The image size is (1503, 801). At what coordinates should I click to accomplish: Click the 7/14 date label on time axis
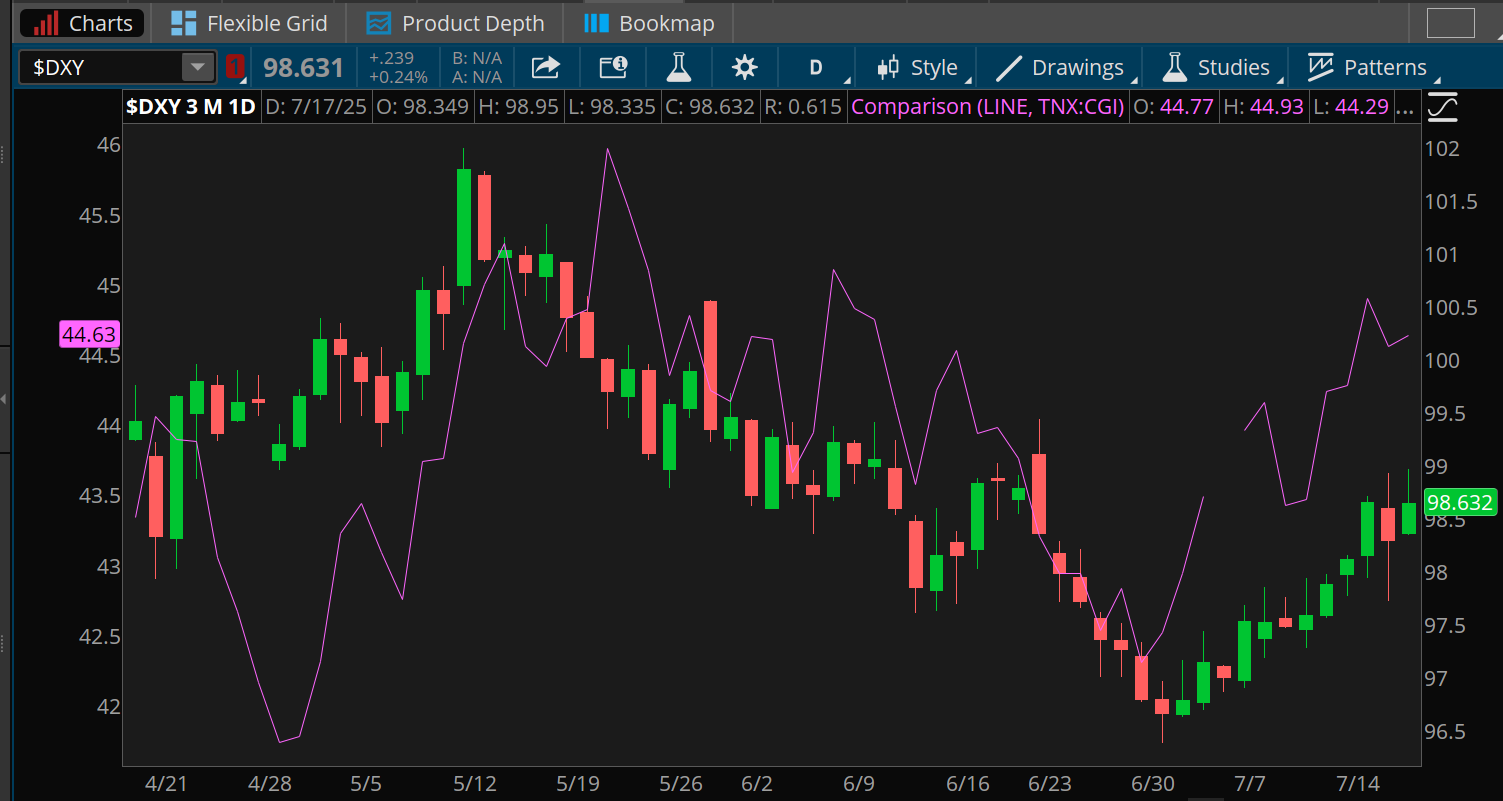(1357, 783)
